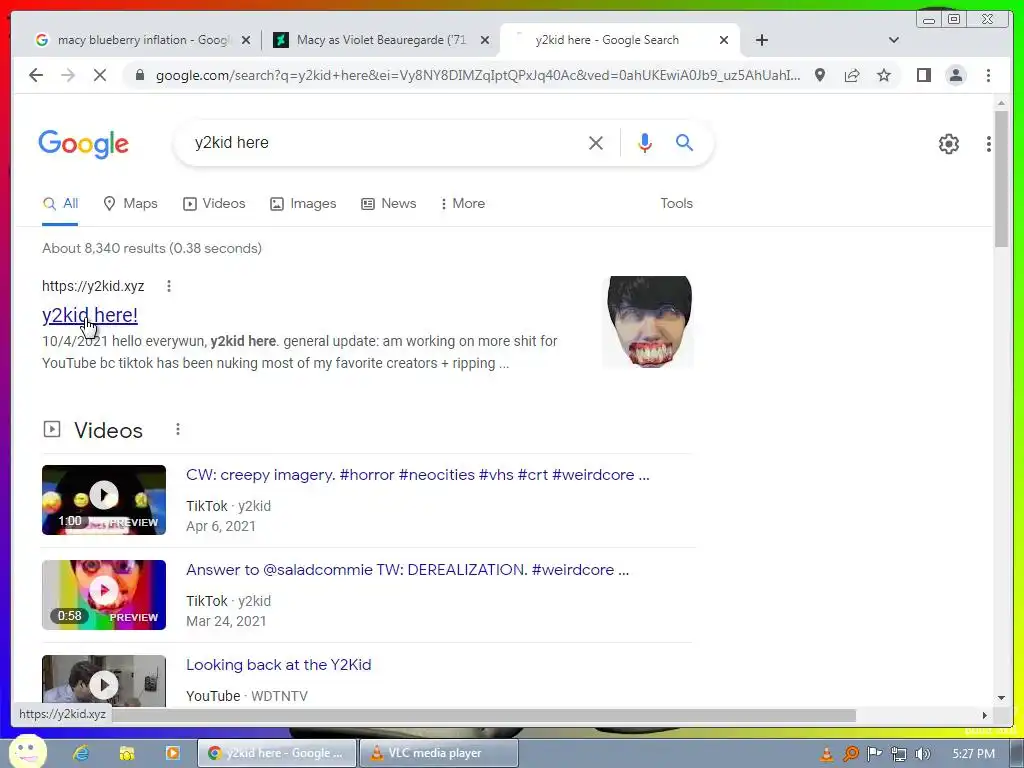
Task: Switch to News search filter
Action: [x=389, y=203]
